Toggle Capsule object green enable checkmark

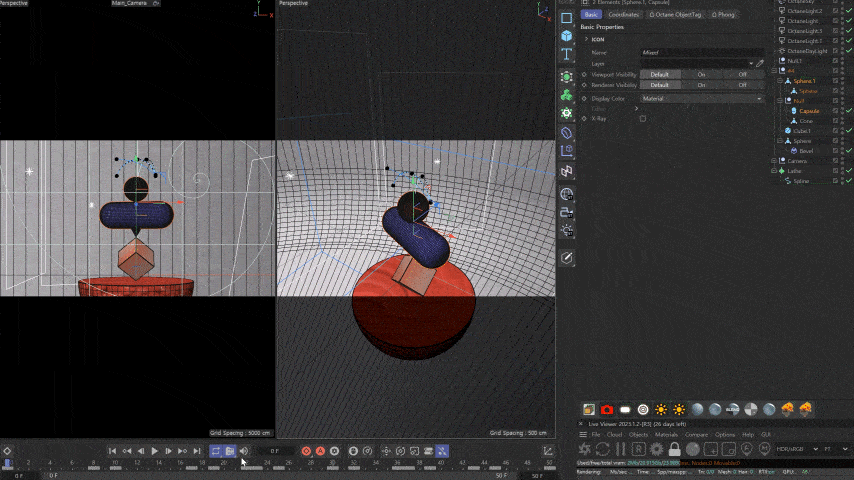[x=849, y=111]
